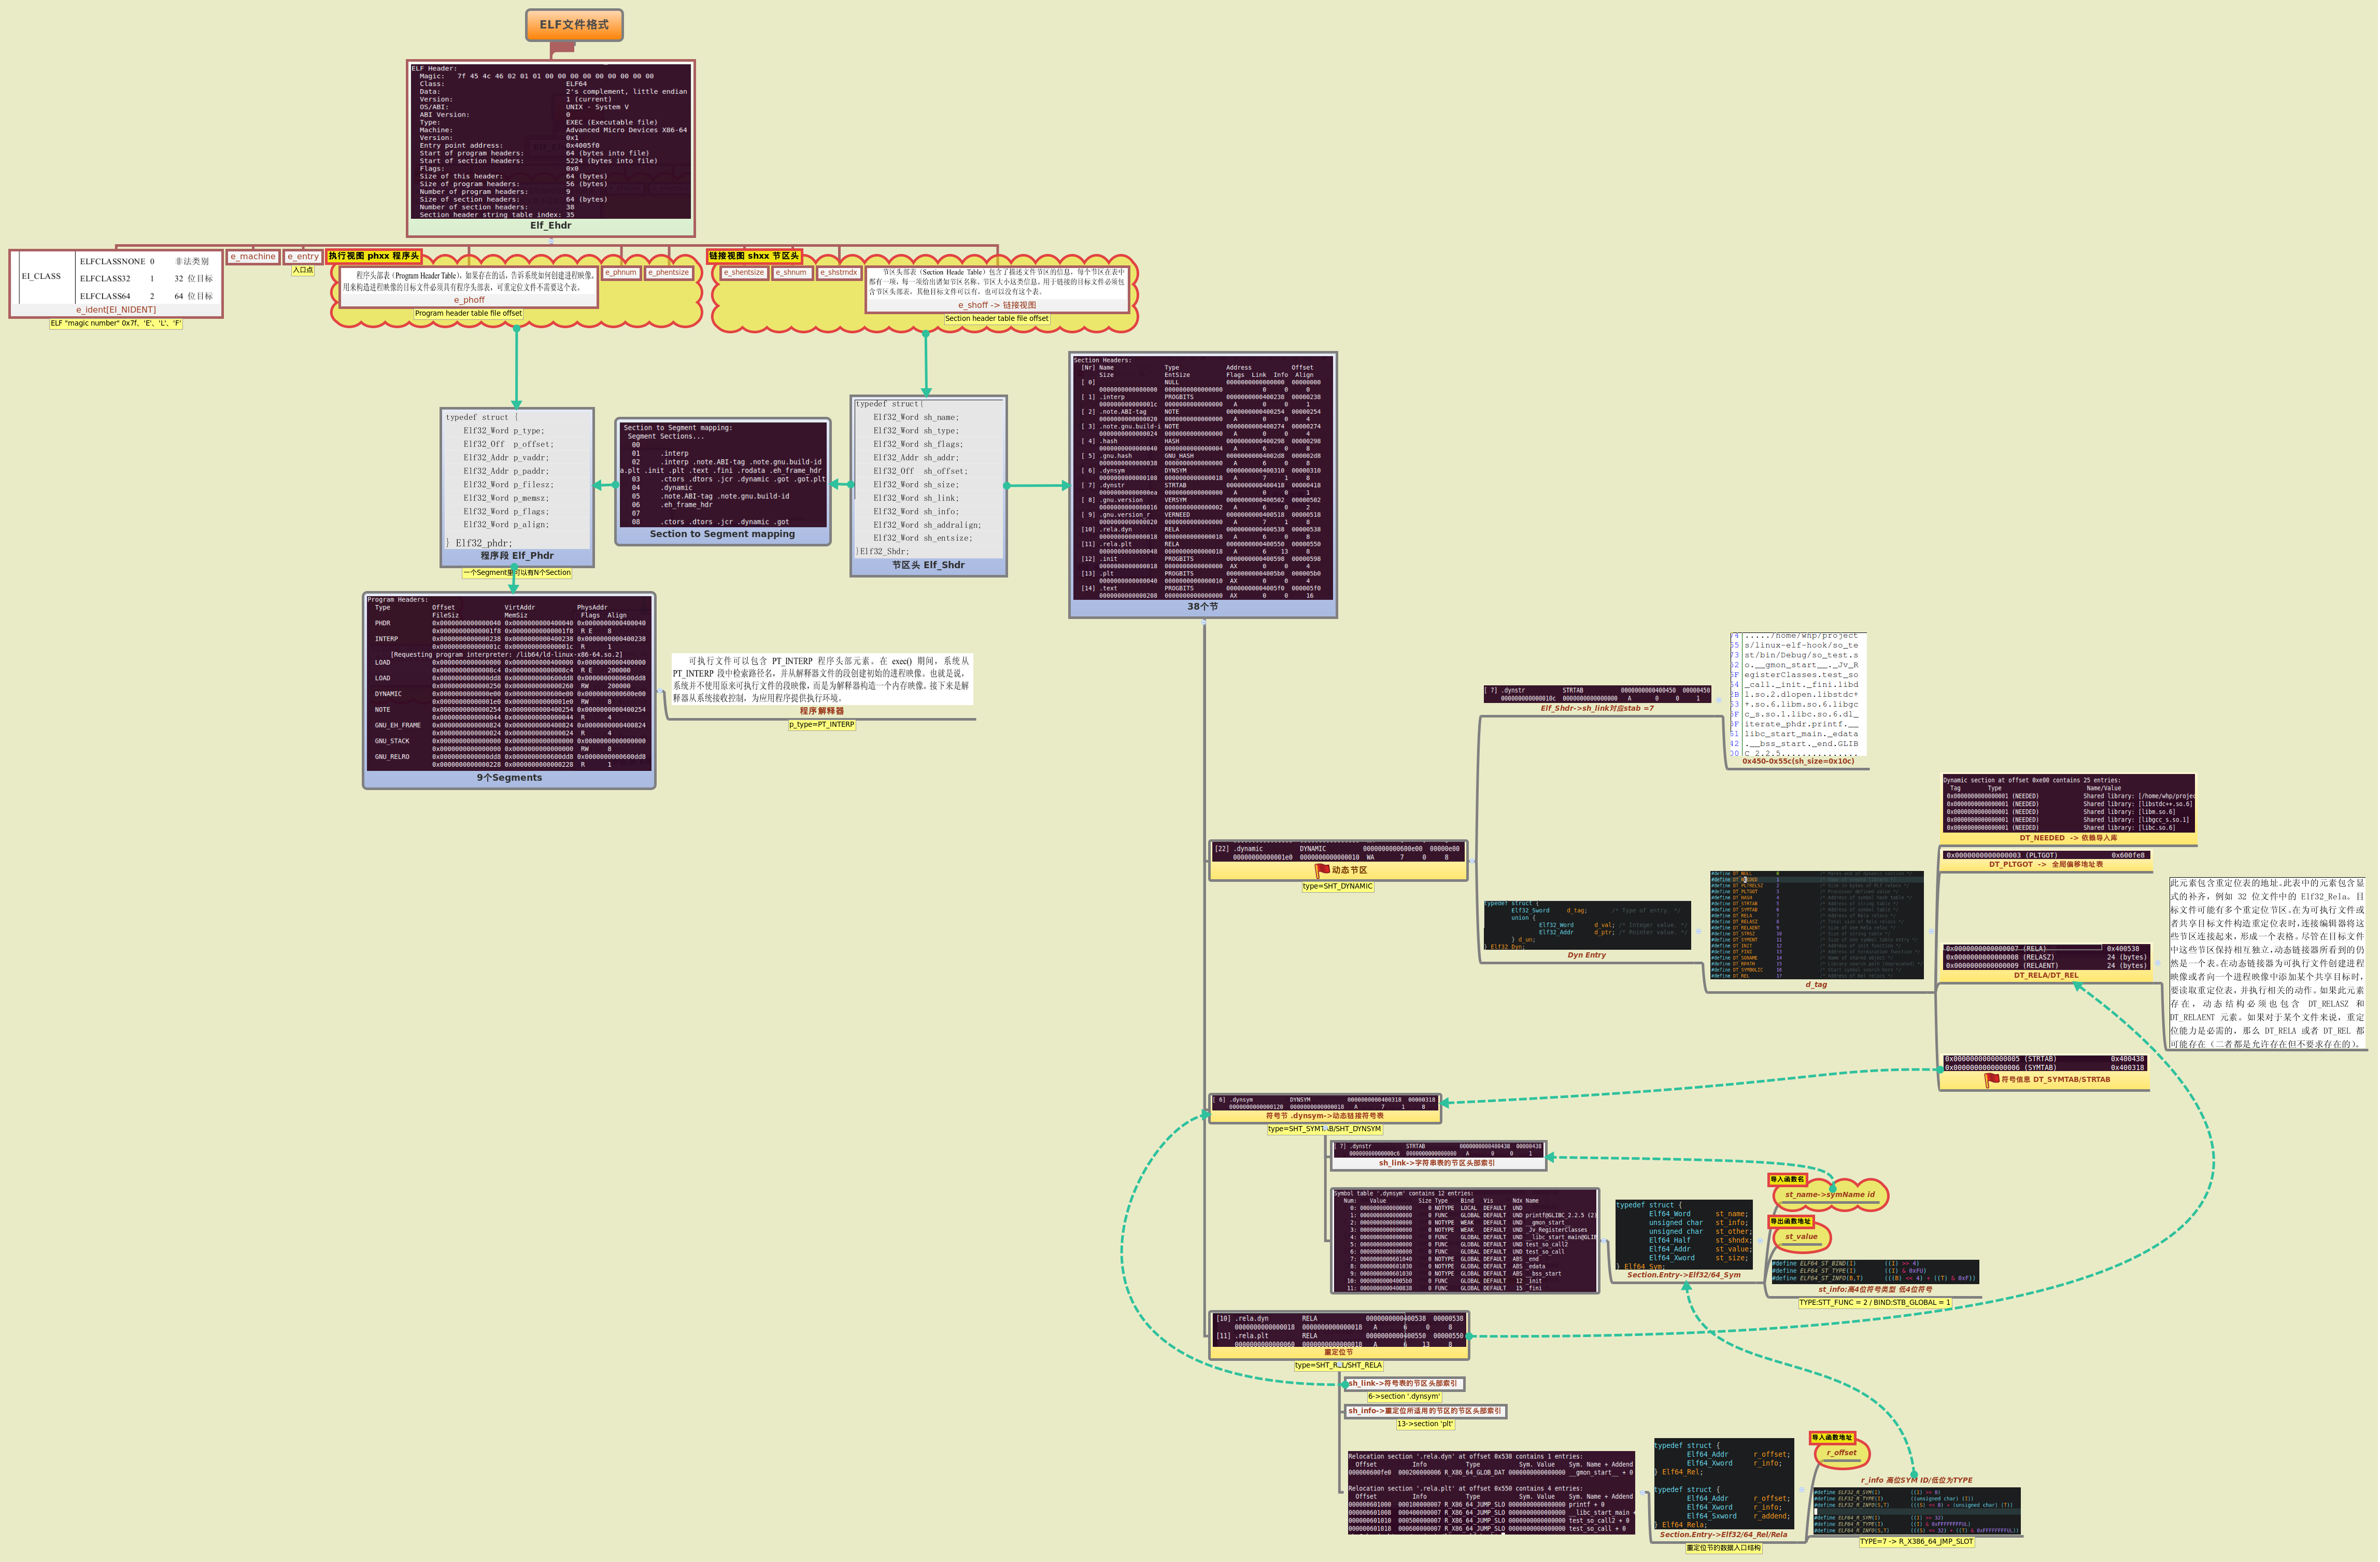Select the 节区头 Elf_Shdr node

tap(928, 486)
